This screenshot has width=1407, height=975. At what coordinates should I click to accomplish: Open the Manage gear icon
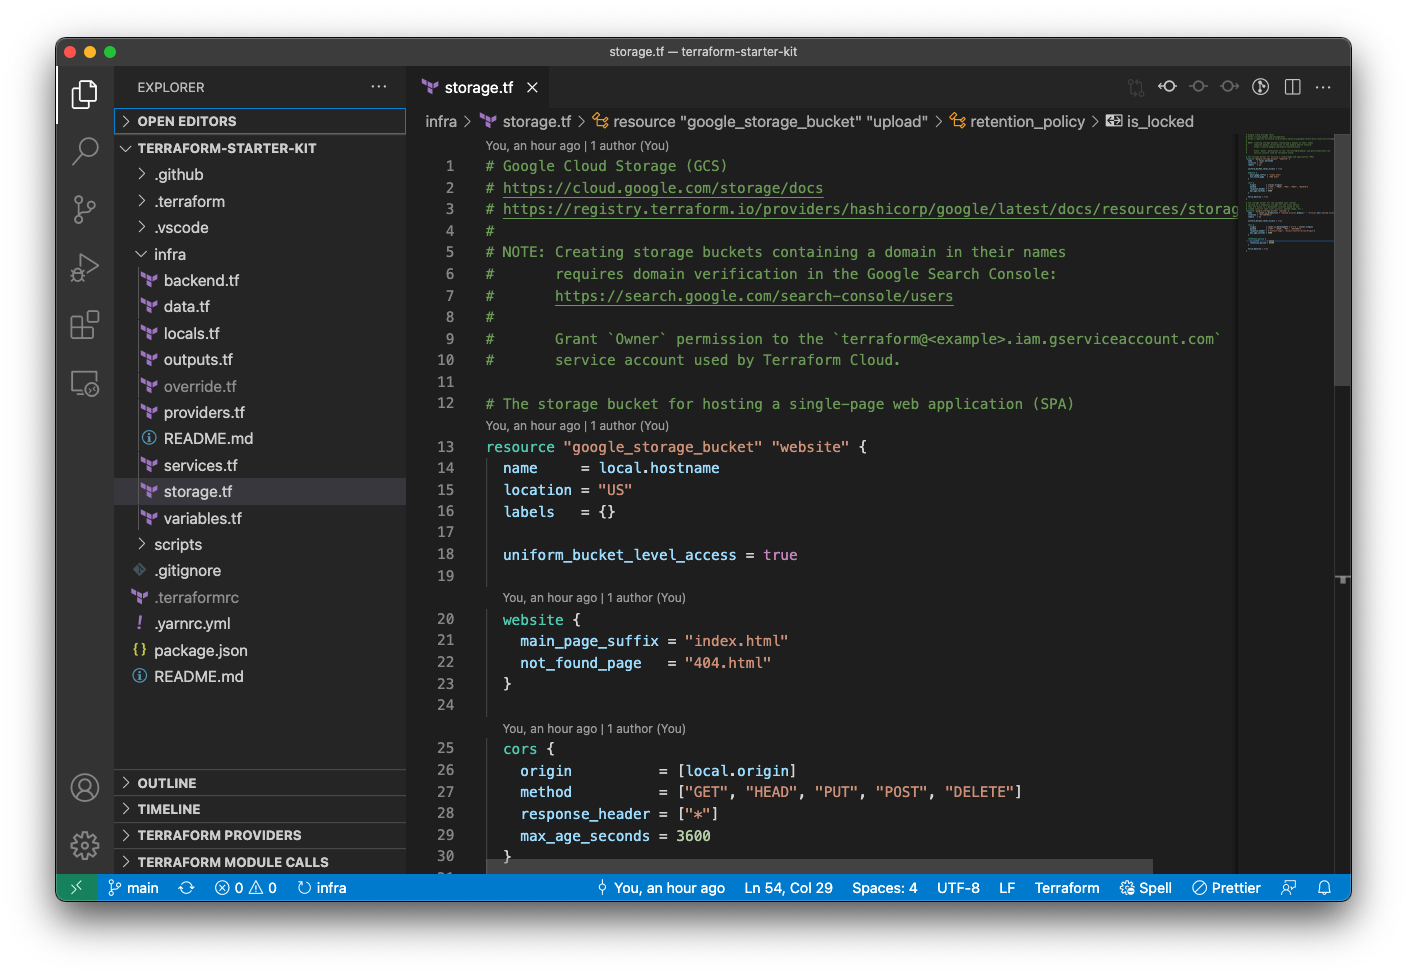point(85,845)
